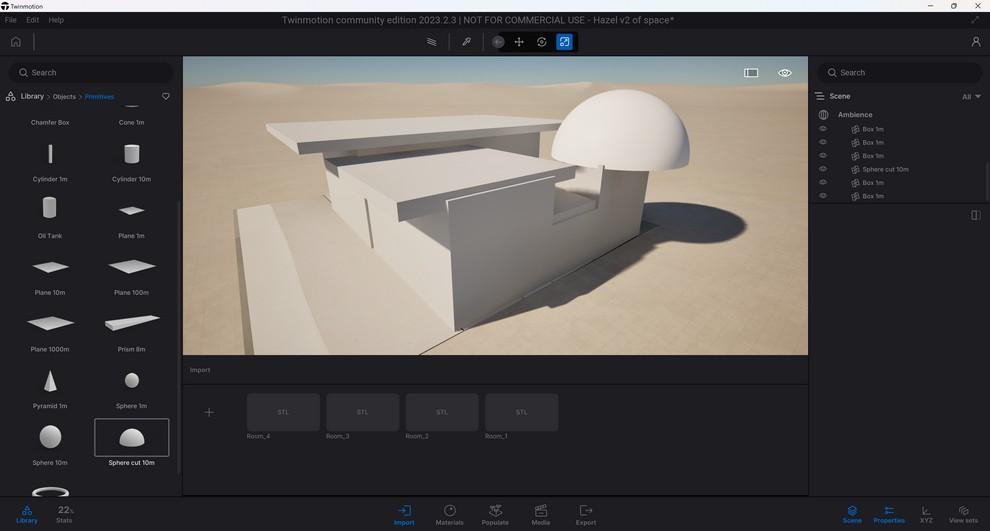Screen dimensions: 990x531
Task: Open the XYZ transform panel
Action: pos(926,514)
